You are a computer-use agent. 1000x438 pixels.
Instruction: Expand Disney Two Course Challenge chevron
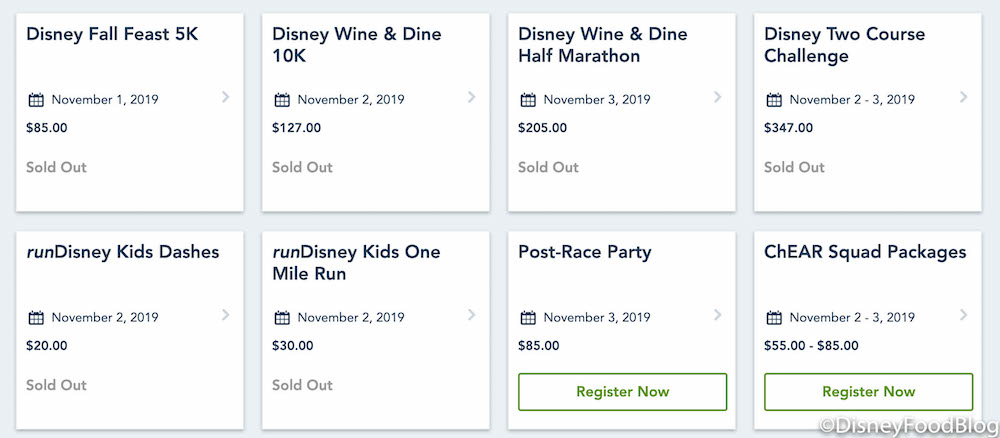963,97
